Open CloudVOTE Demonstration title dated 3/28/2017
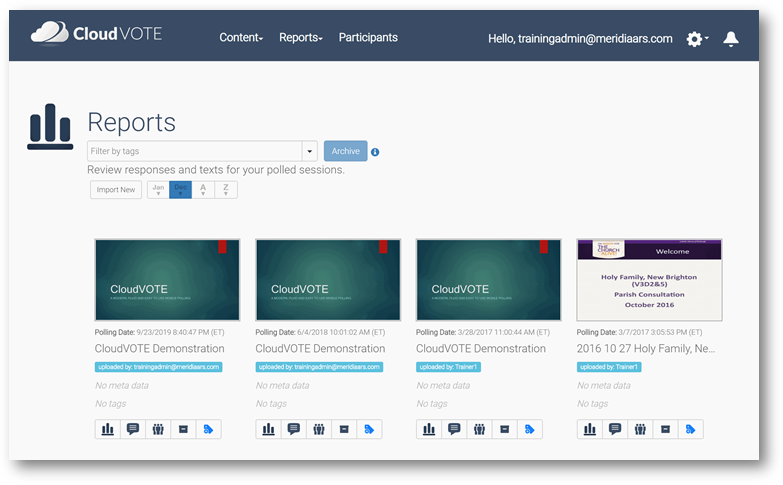This screenshot has height=485, width=783. [x=481, y=348]
